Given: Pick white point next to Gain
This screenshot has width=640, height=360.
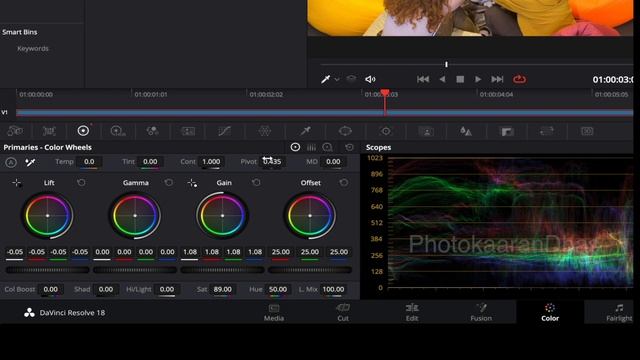Looking at the screenshot, I should (x=192, y=183).
